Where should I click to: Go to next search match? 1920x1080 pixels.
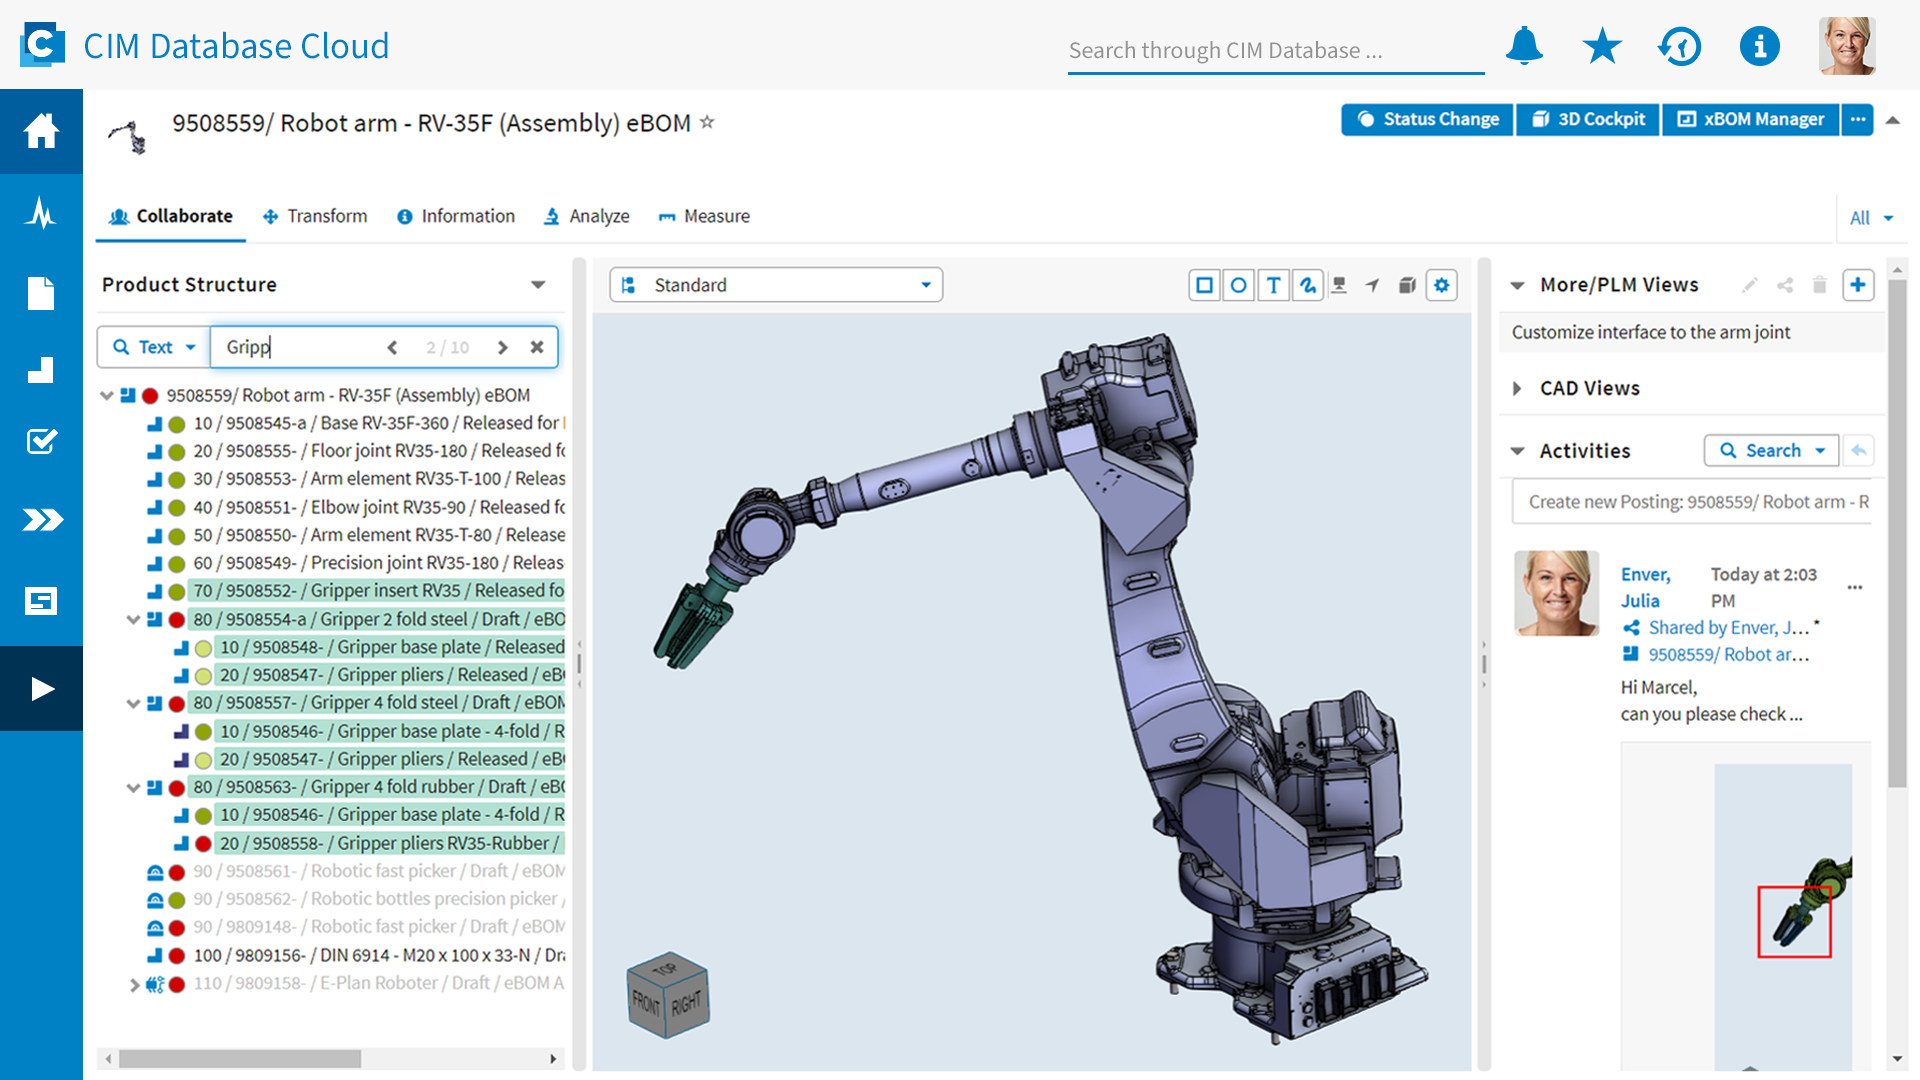coord(503,347)
